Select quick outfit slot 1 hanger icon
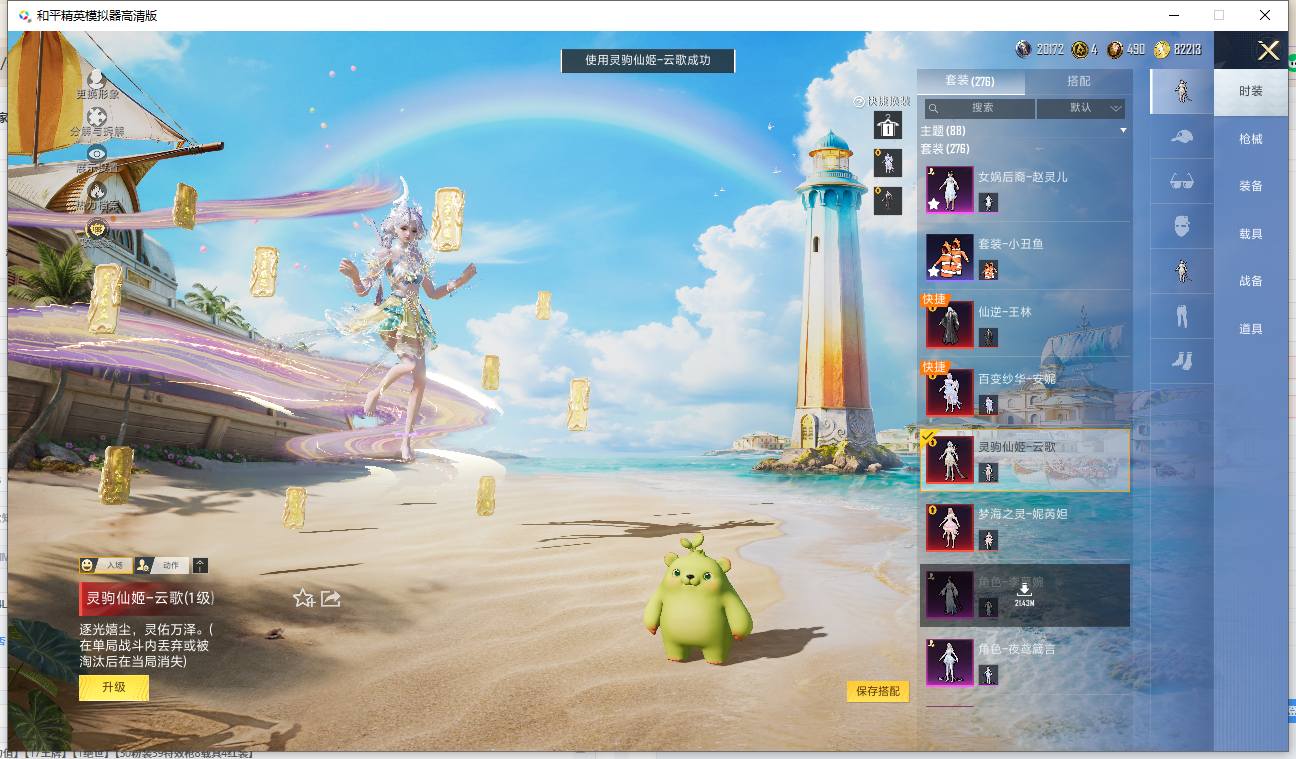1296x759 pixels. click(888, 125)
